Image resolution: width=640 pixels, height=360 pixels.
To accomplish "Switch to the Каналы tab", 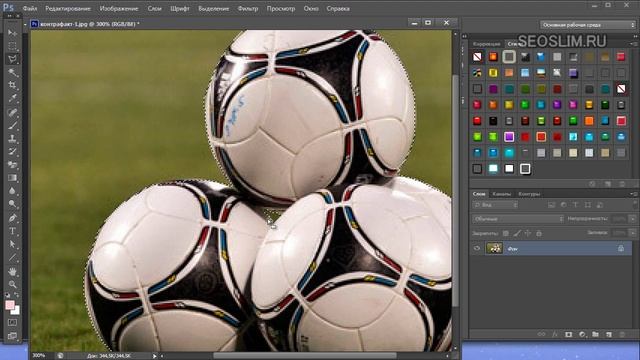I will pyautogui.click(x=502, y=194).
